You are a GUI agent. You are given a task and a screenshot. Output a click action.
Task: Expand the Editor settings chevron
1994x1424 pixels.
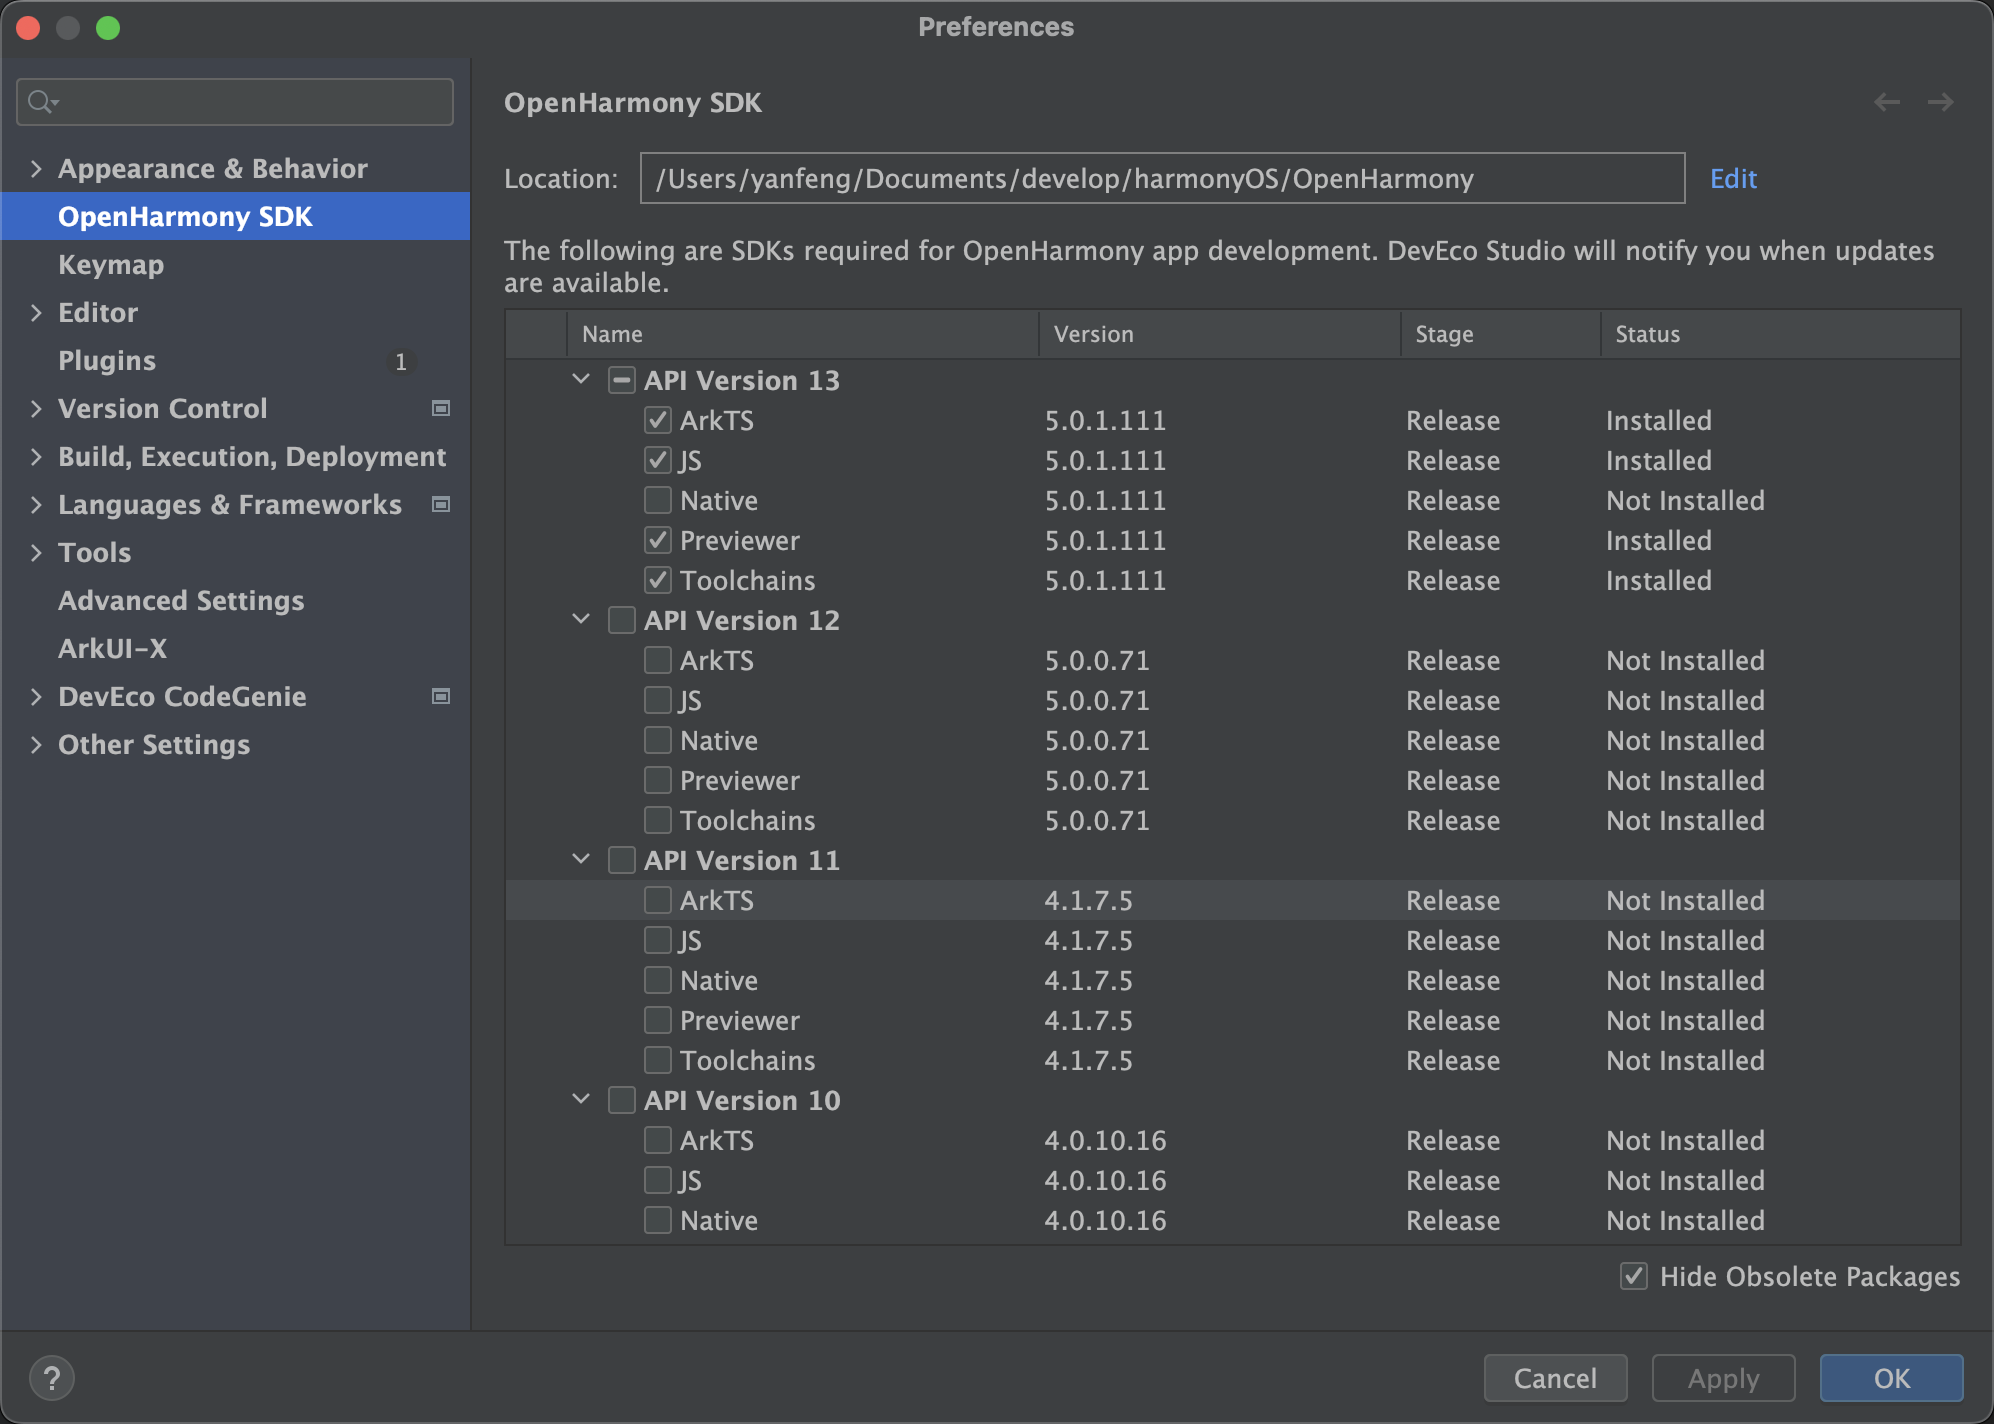pyautogui.click(x=36, y=312)
